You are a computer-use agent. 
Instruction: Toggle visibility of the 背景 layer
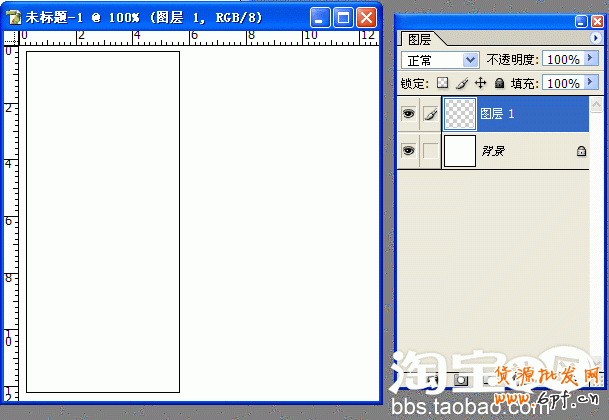pyautogui.click(x=408, y=151)
